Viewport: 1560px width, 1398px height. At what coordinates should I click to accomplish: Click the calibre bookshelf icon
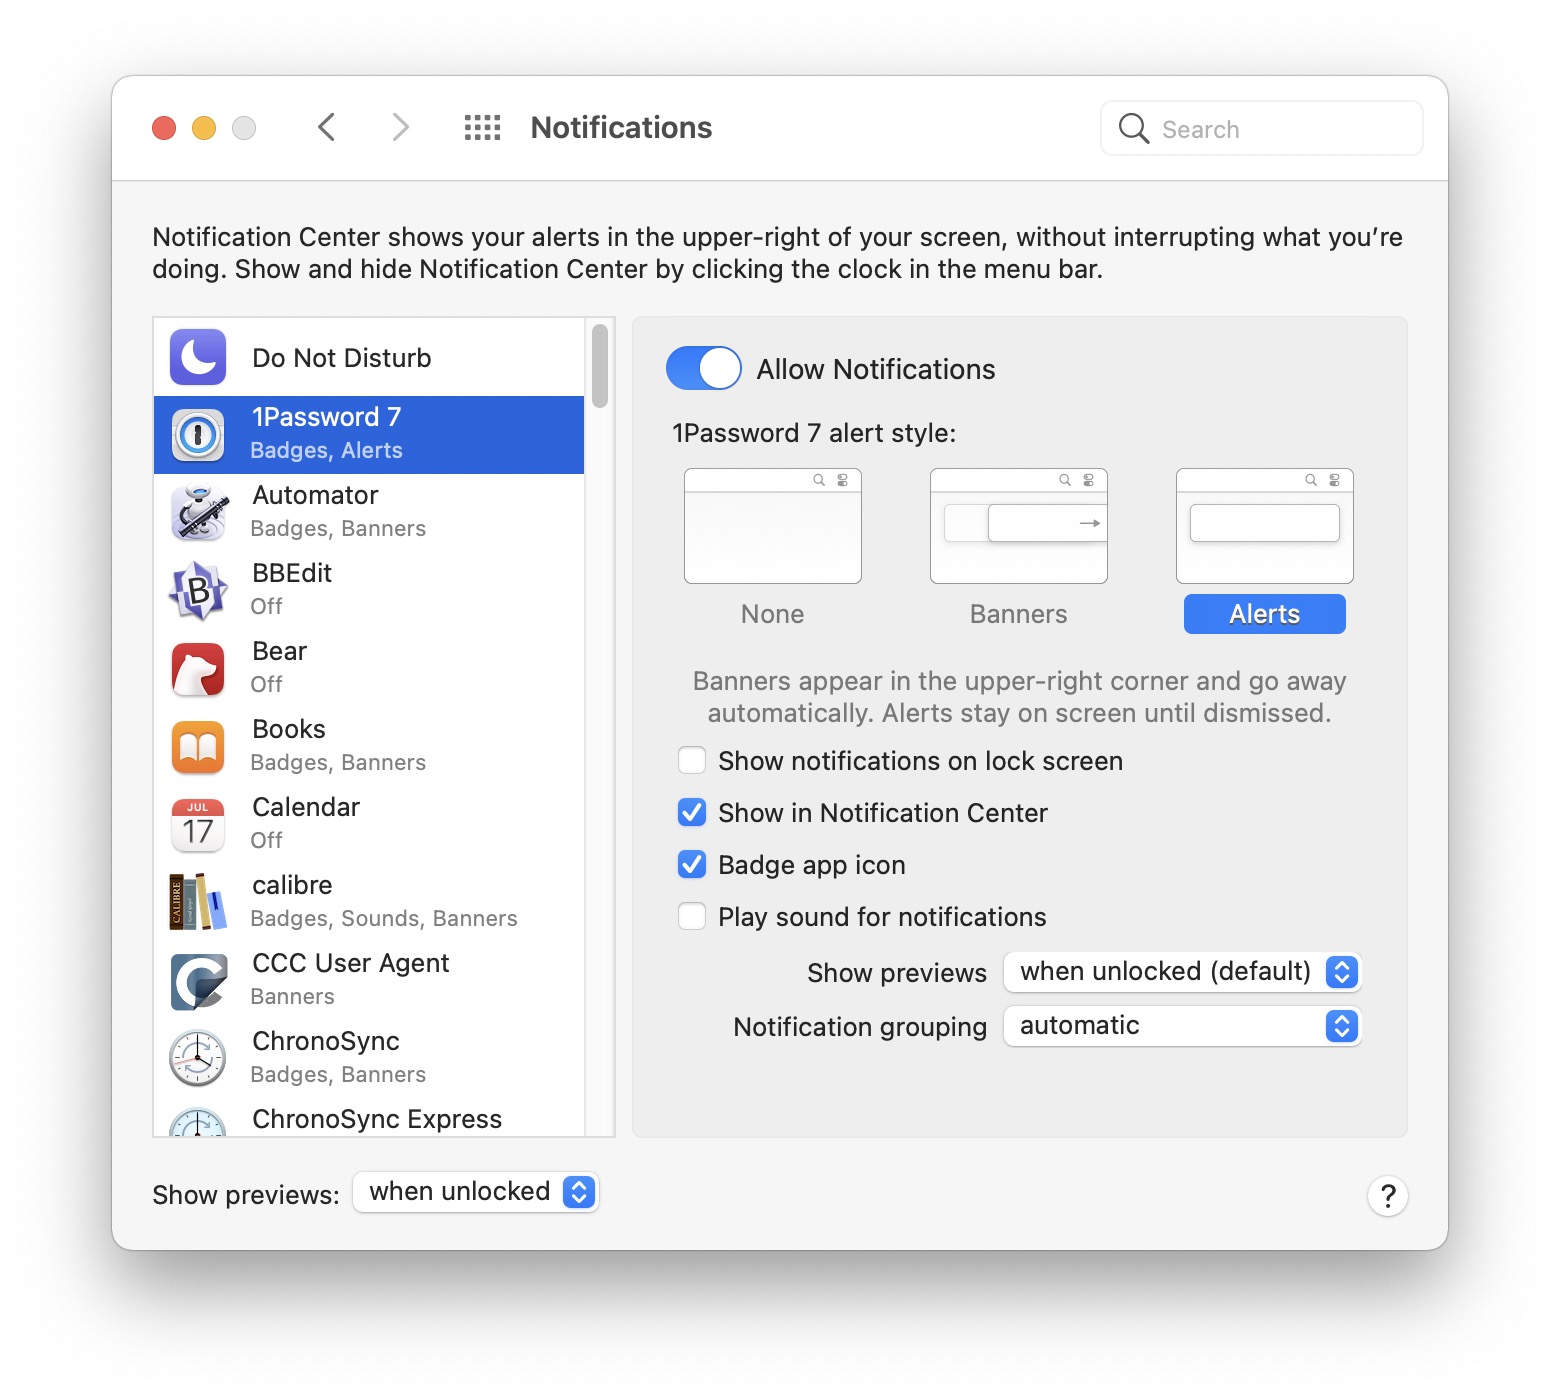pos(198,902)
